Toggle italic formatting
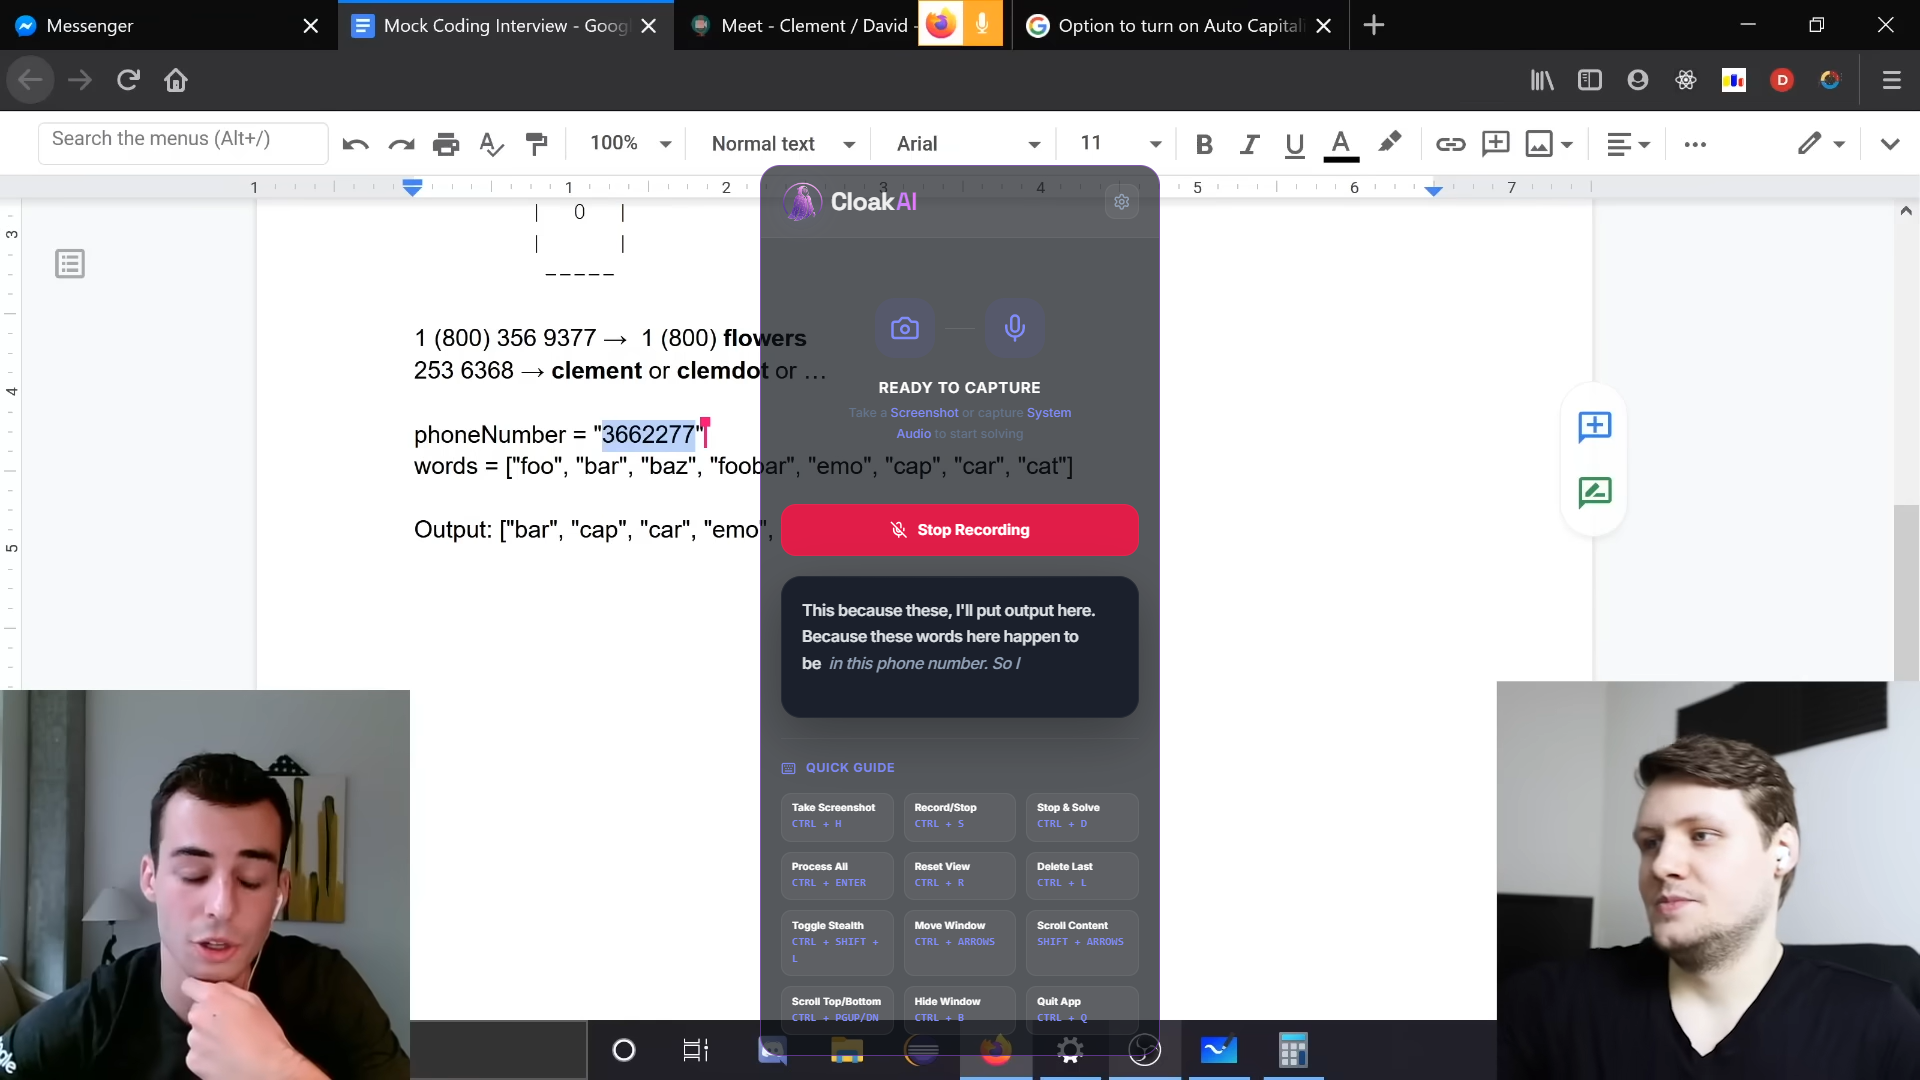 pyautogui.click(x=1249, y=144)
